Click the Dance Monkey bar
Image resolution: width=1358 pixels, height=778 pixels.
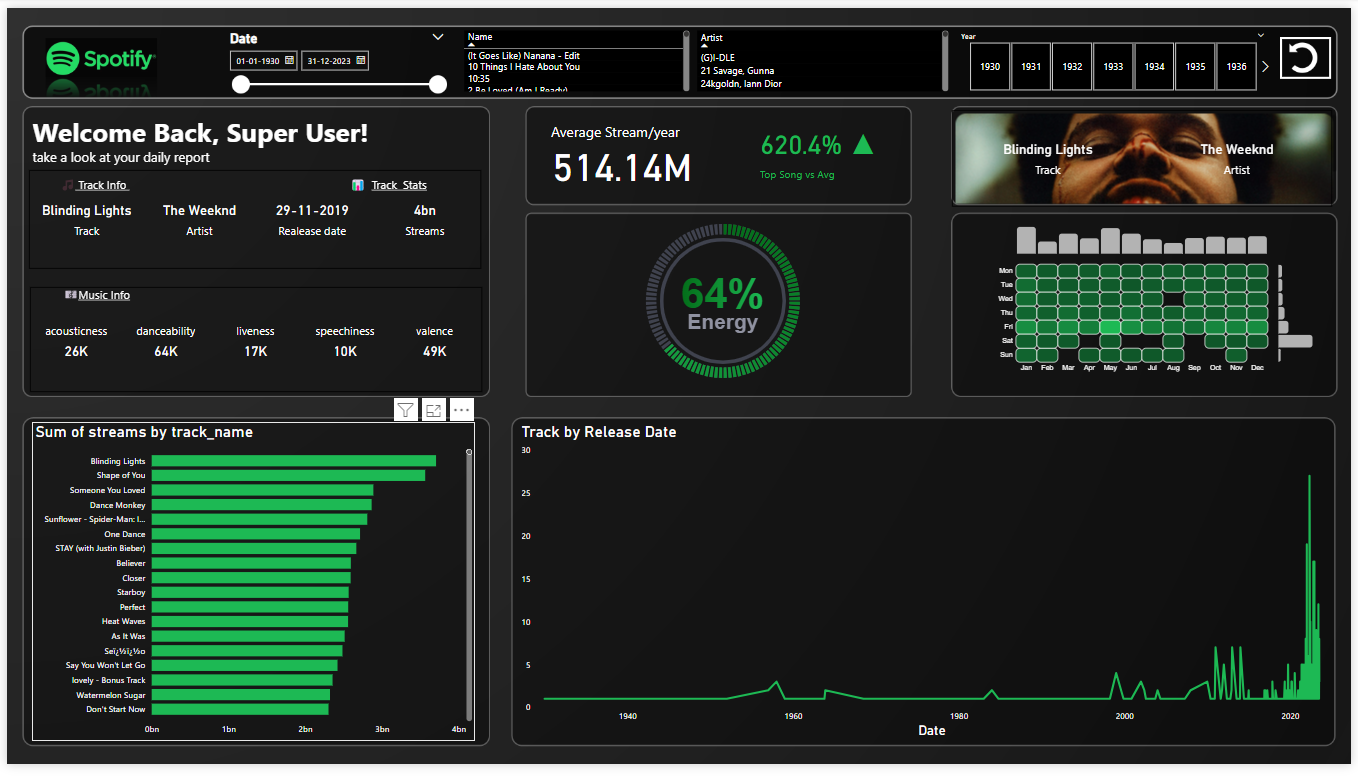click(x=261, y=505)
